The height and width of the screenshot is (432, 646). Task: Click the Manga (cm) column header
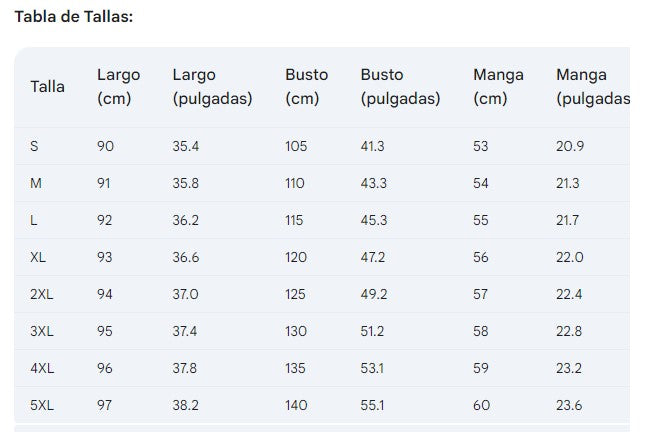tap(498, 86)
